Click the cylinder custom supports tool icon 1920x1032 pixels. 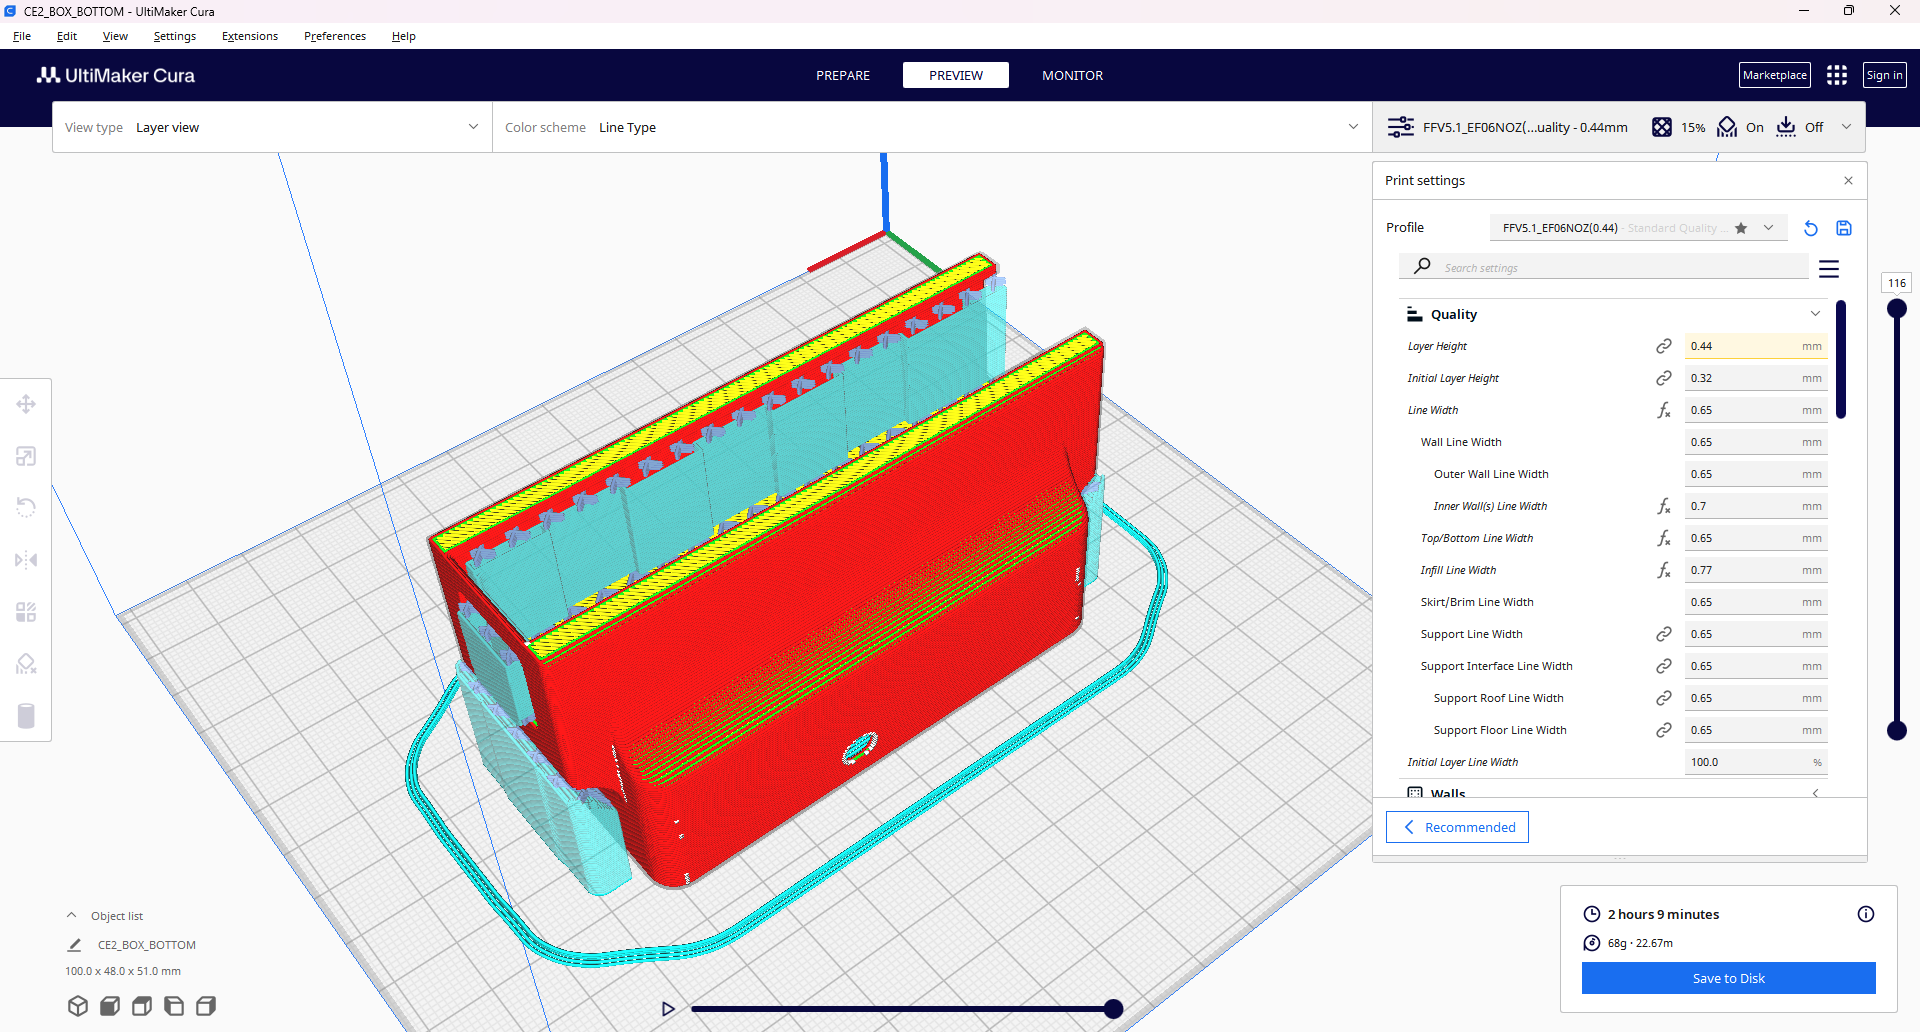coord(26,716)
